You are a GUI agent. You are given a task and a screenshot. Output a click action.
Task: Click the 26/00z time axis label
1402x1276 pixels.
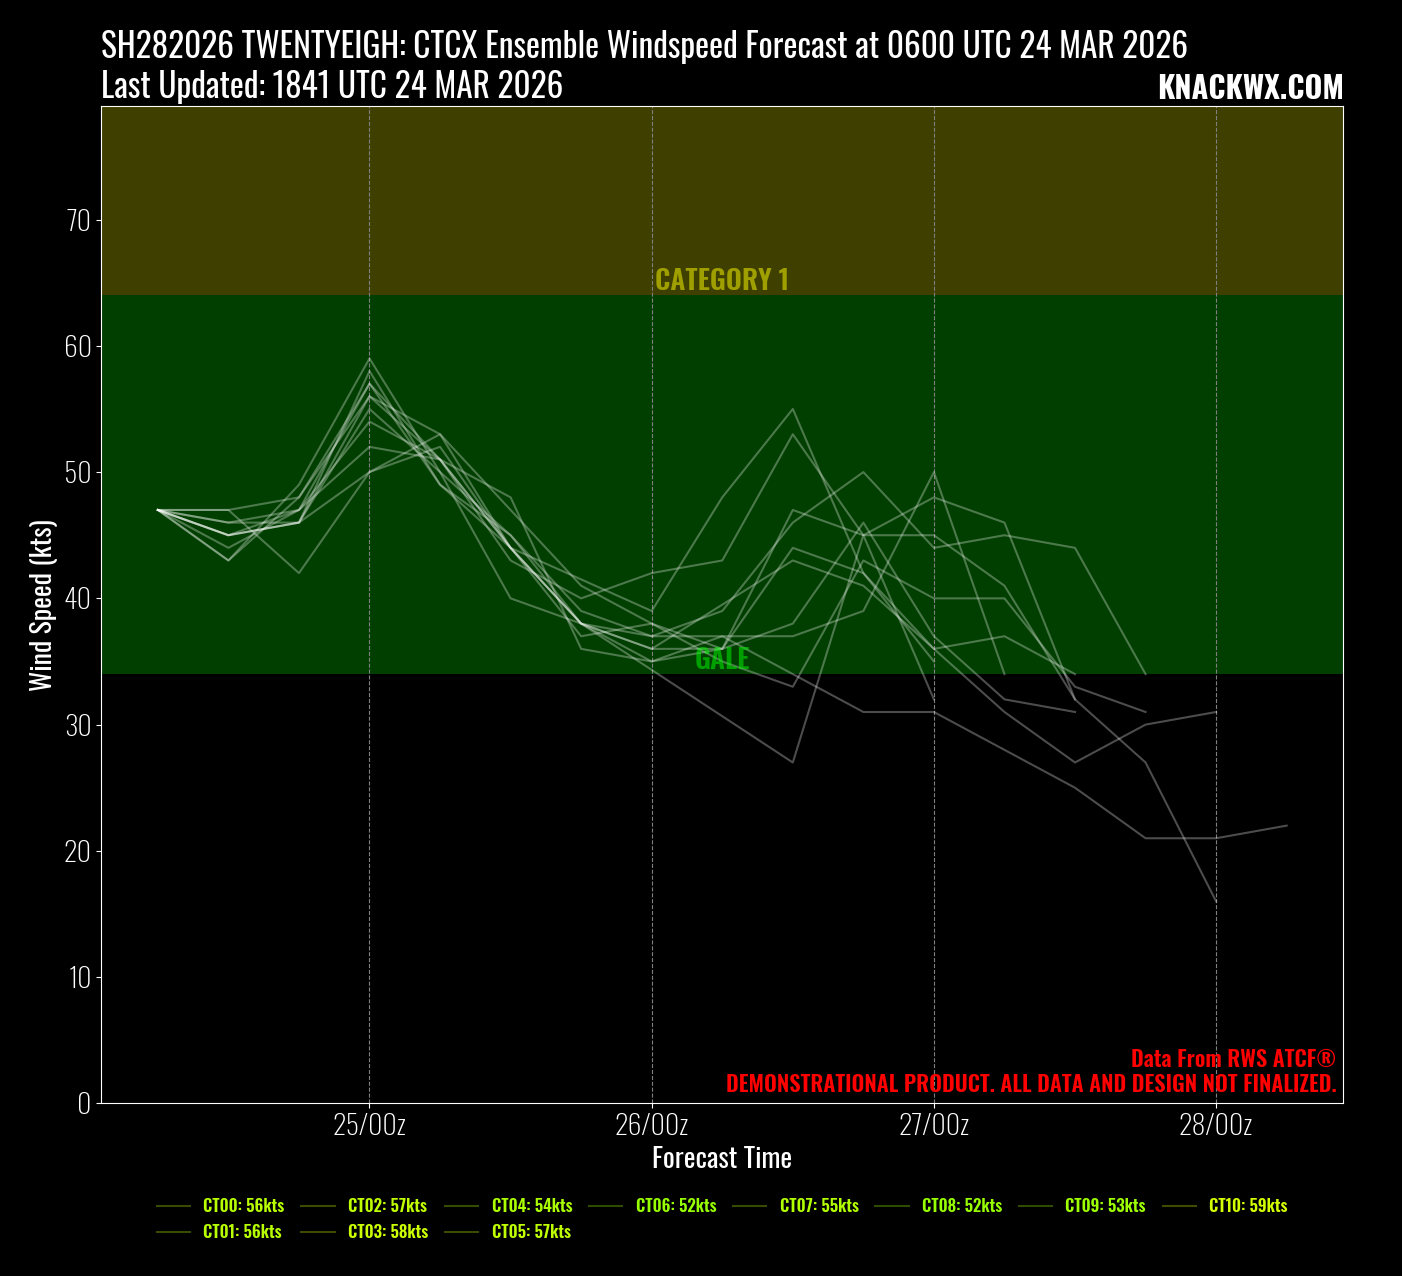[652, 1125]
